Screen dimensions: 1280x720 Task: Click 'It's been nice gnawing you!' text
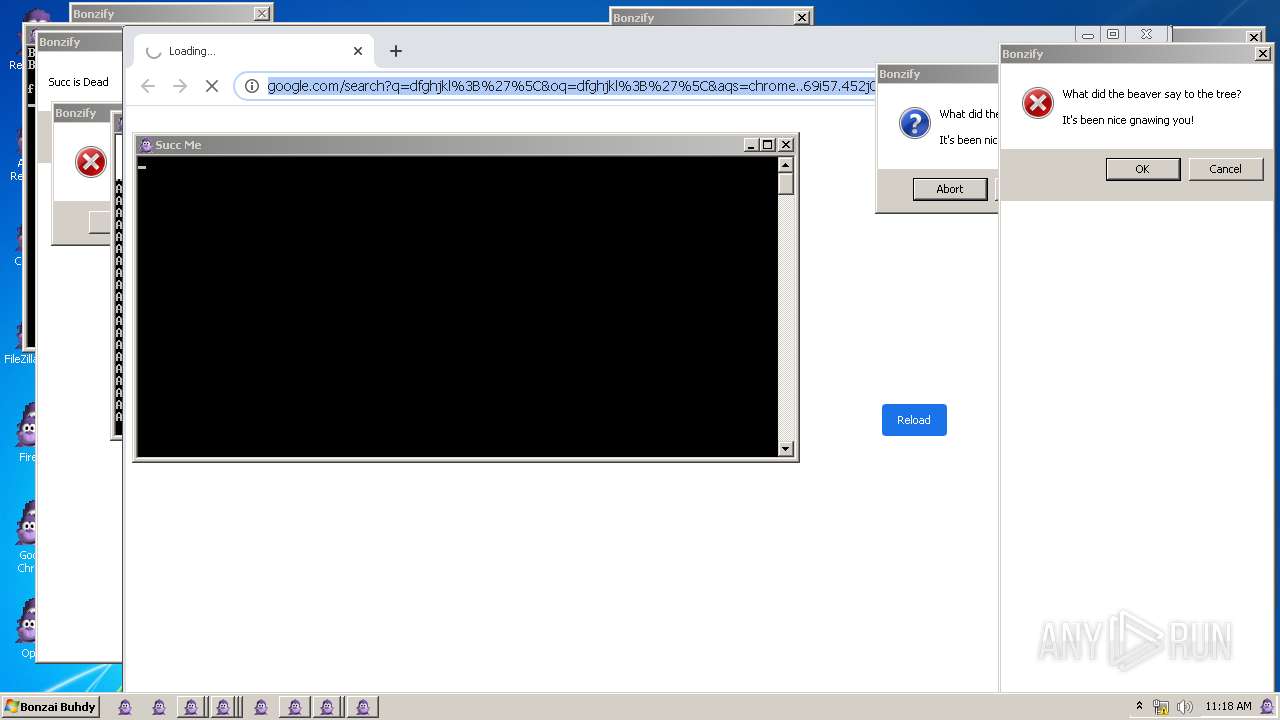coord(1128,120)
